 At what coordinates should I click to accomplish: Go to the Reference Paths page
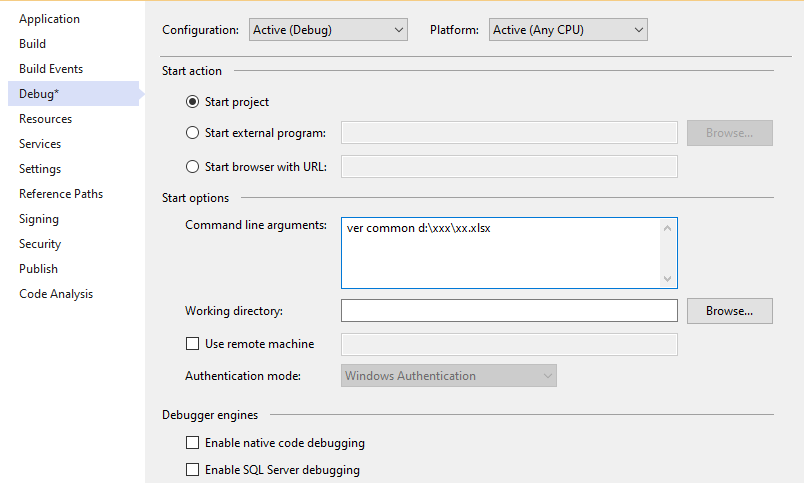click(61, 194)
